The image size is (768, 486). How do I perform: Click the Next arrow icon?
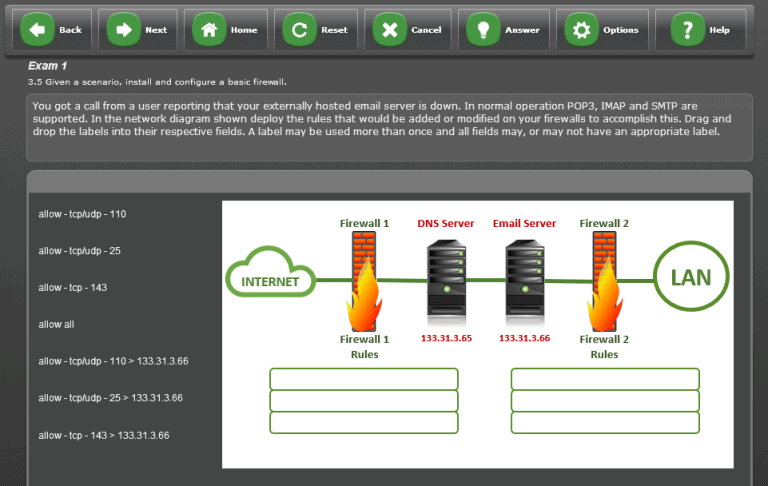(x=123, y=30)
